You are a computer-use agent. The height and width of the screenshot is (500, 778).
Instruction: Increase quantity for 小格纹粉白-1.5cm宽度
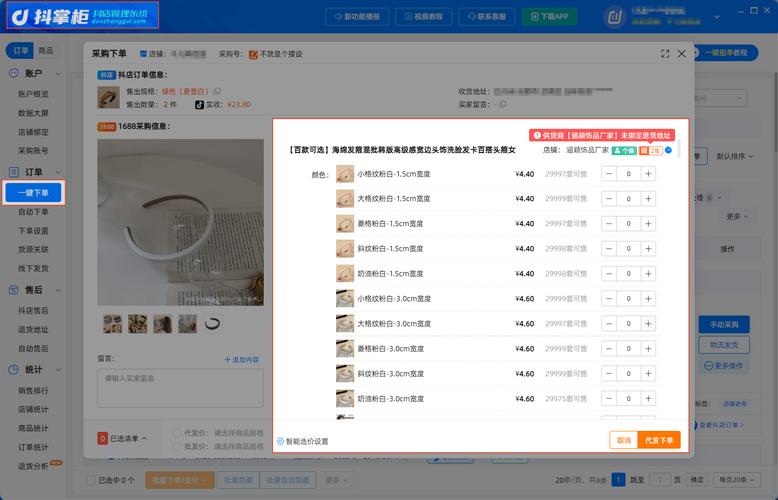(x=648, y=174)
